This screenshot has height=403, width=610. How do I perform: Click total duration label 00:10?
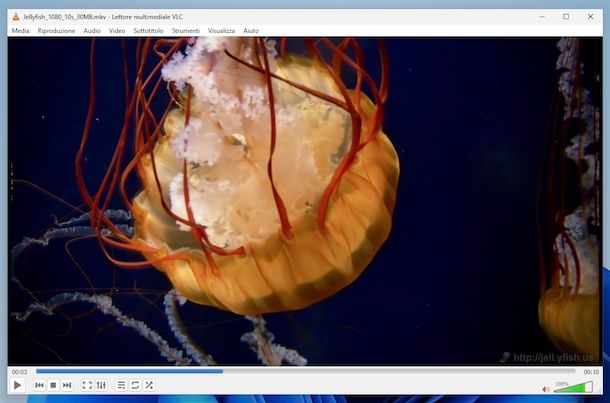point(591,372)
